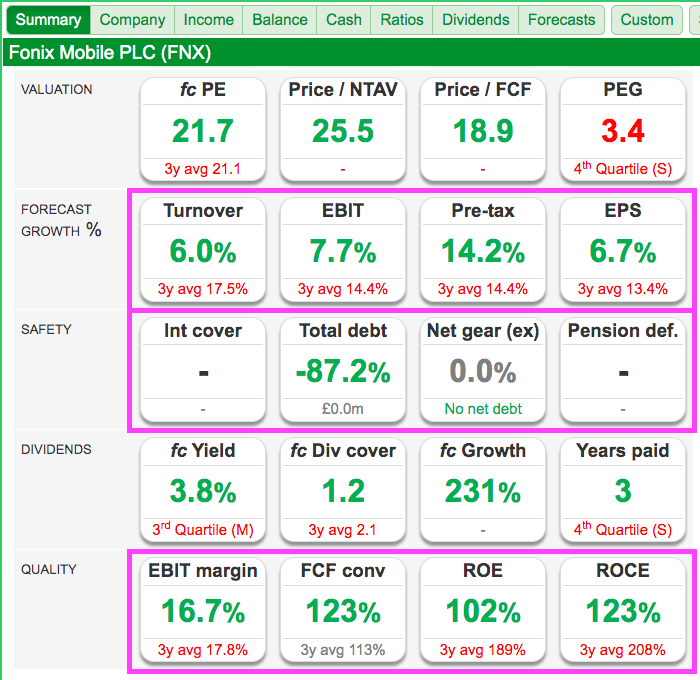Select the fc Growth dividend card

483,490
